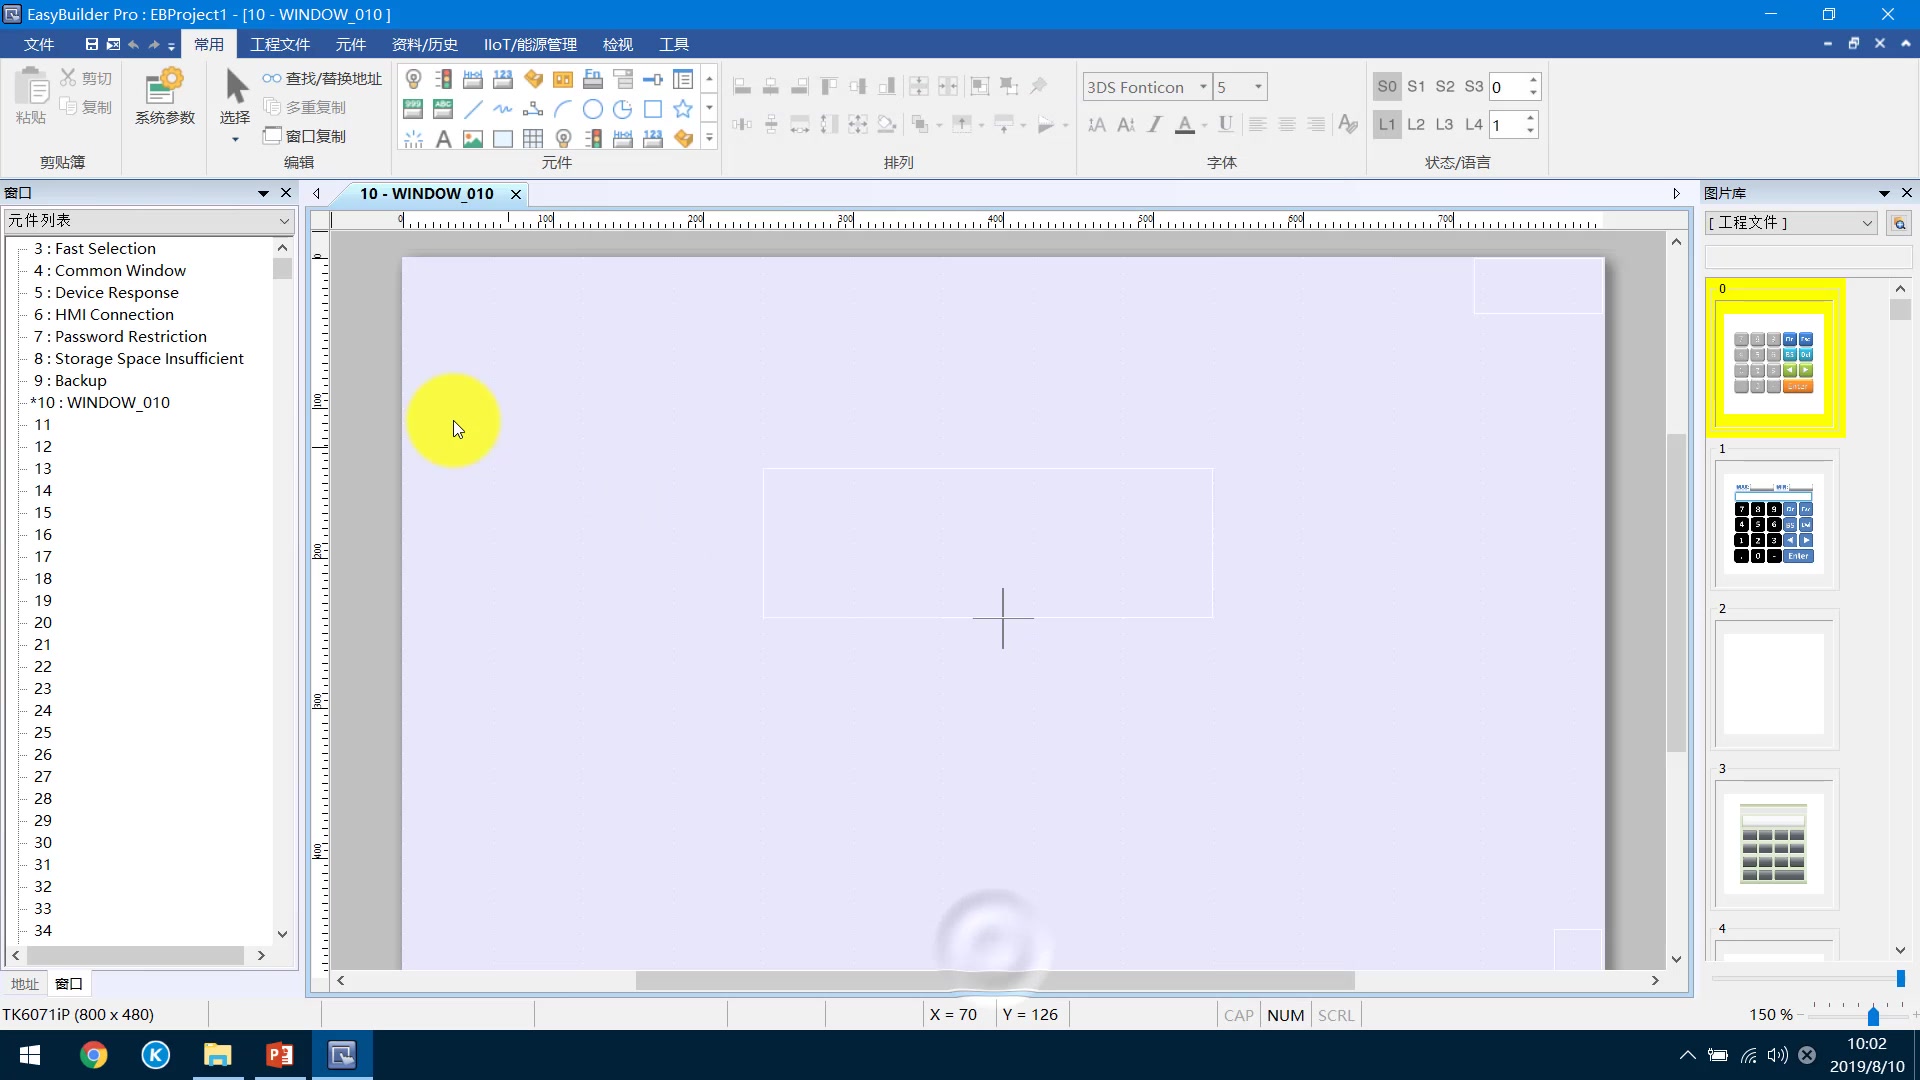Viewport: 1920px width, 1080px height.
Task: Enable L1 language layer toggle
Action: click(x=1387, y=124)
